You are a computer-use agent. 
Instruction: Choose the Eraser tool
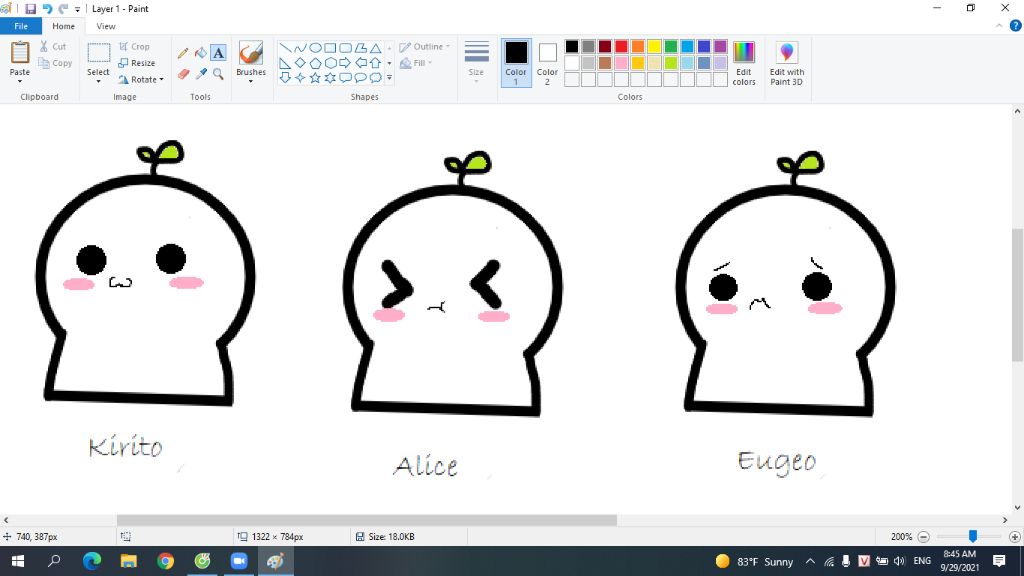tap(183, 74)
